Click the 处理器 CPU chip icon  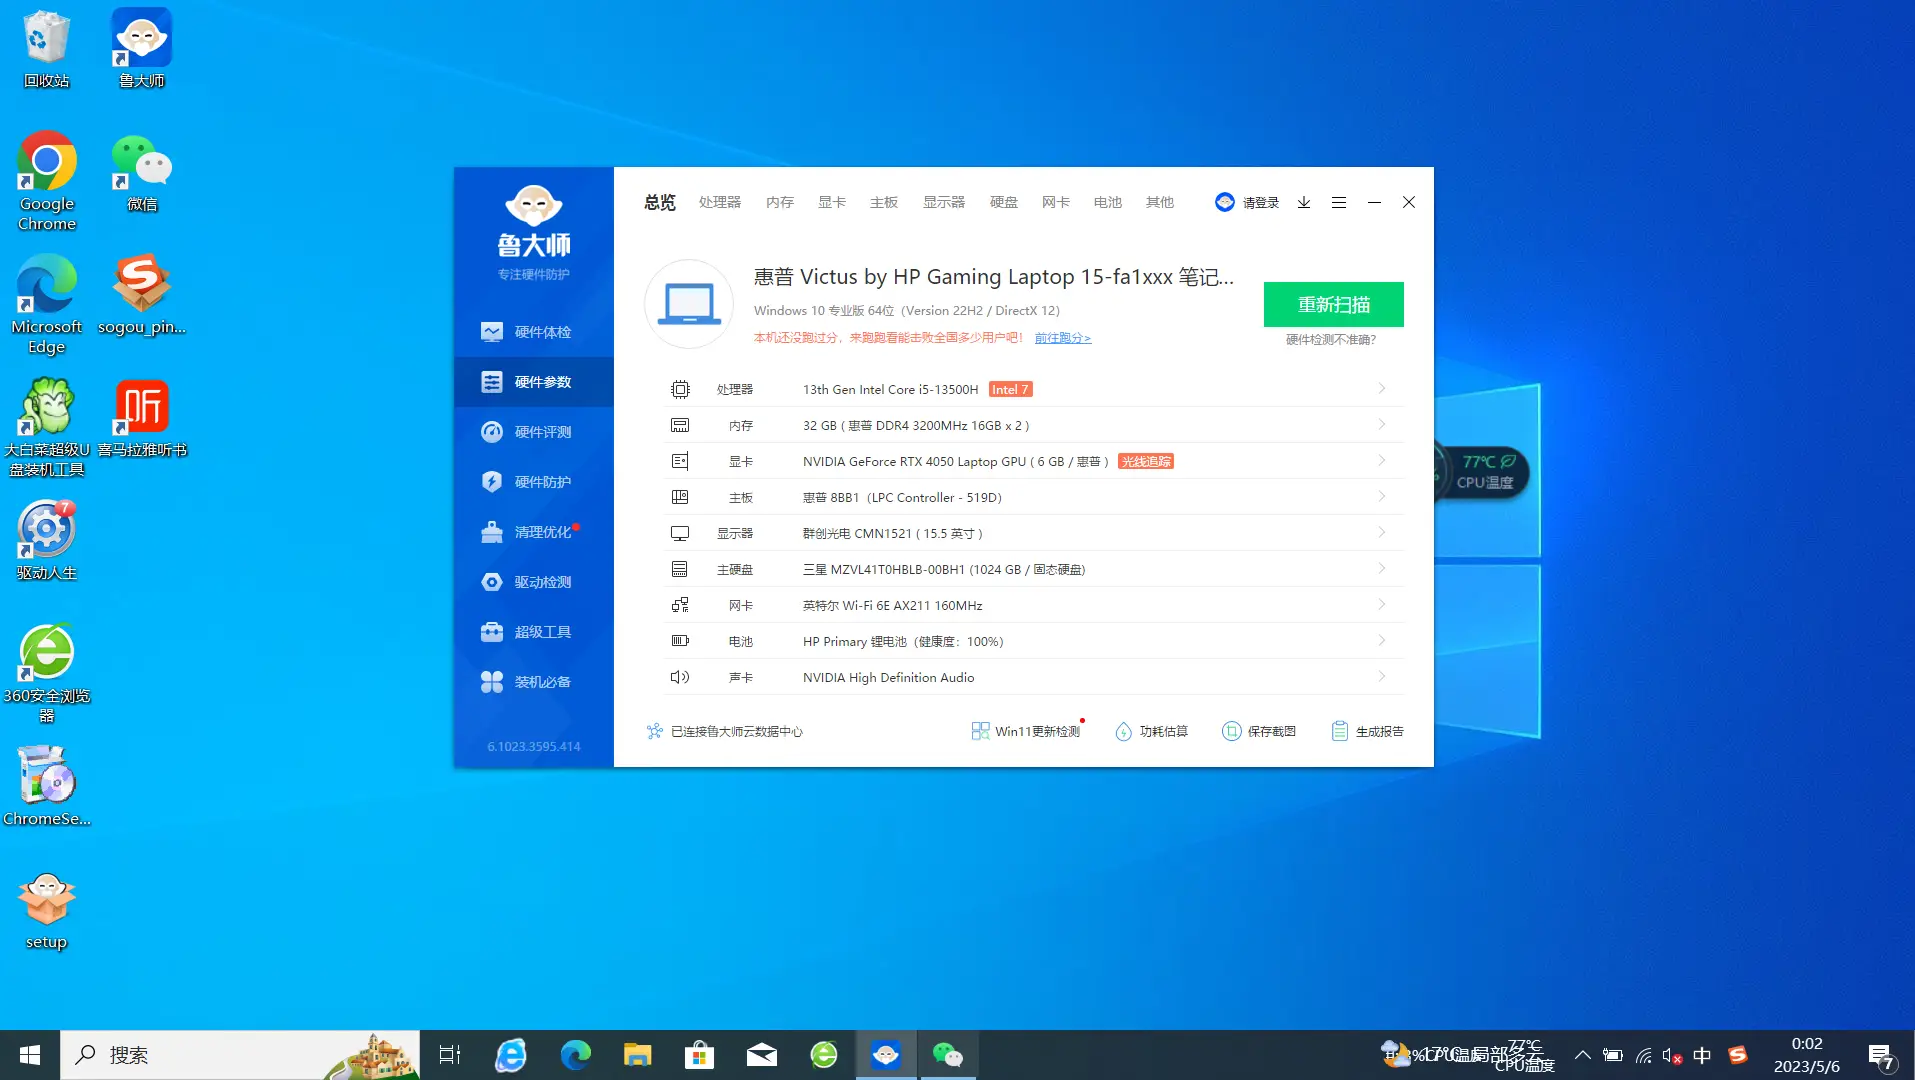coord(680,389)
